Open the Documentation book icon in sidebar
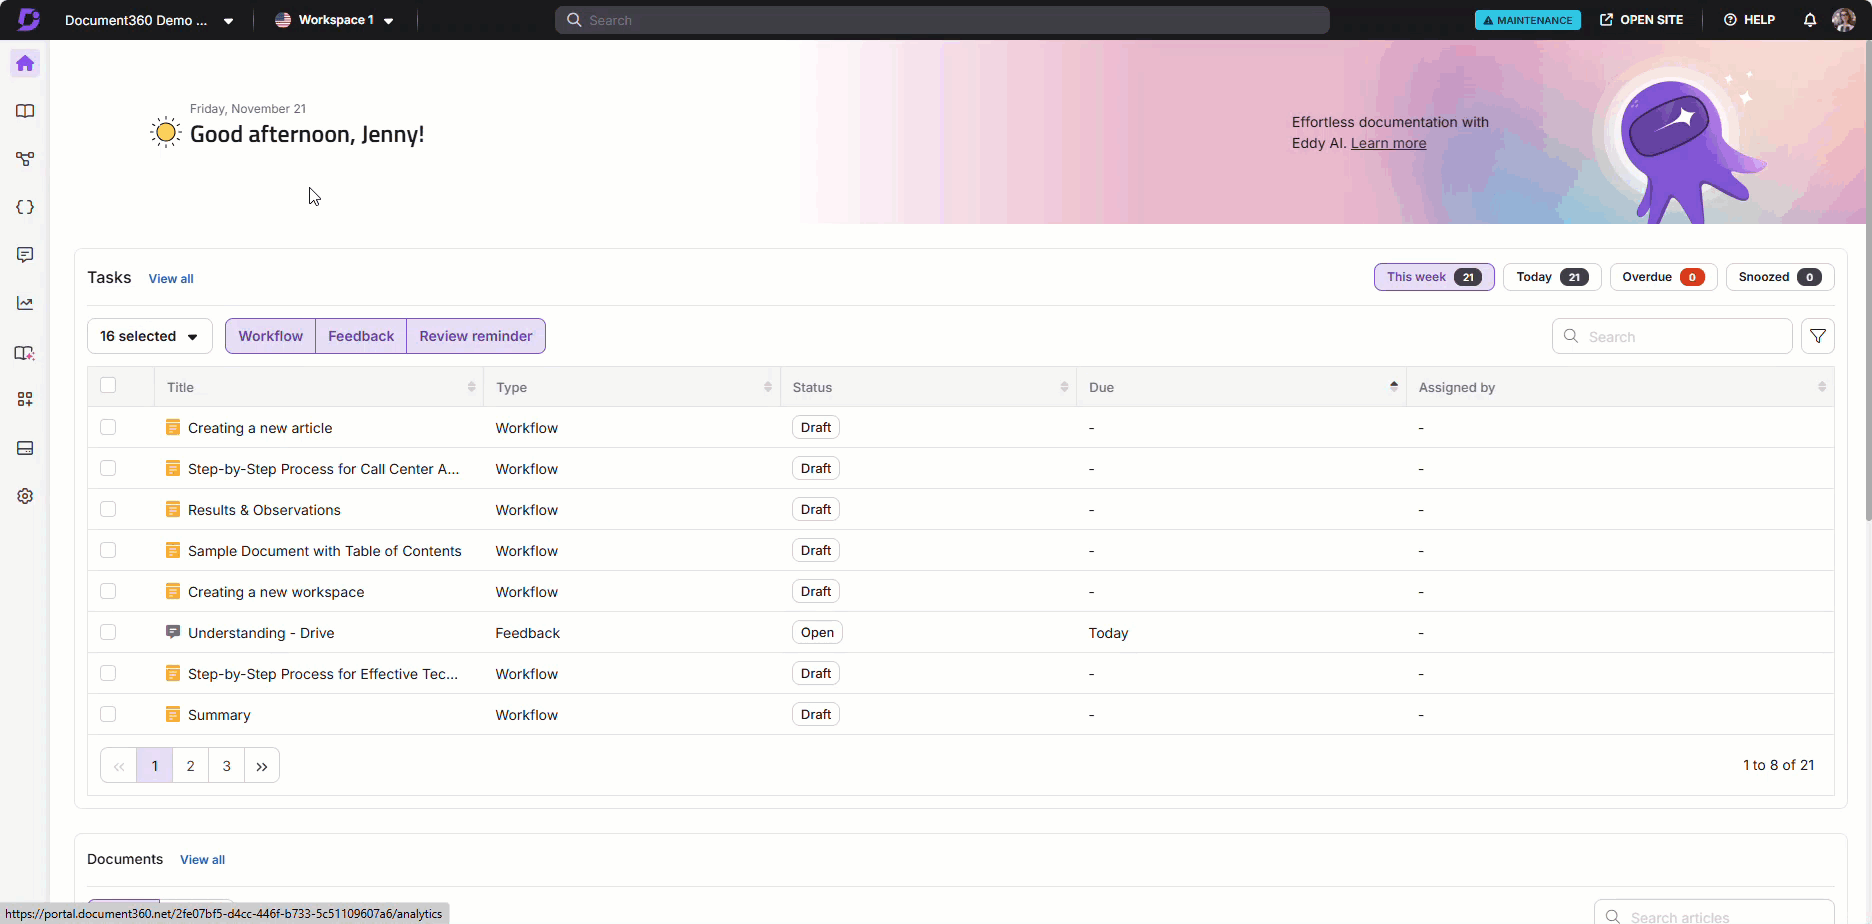 pyautogui.click(x=25, y=111)
